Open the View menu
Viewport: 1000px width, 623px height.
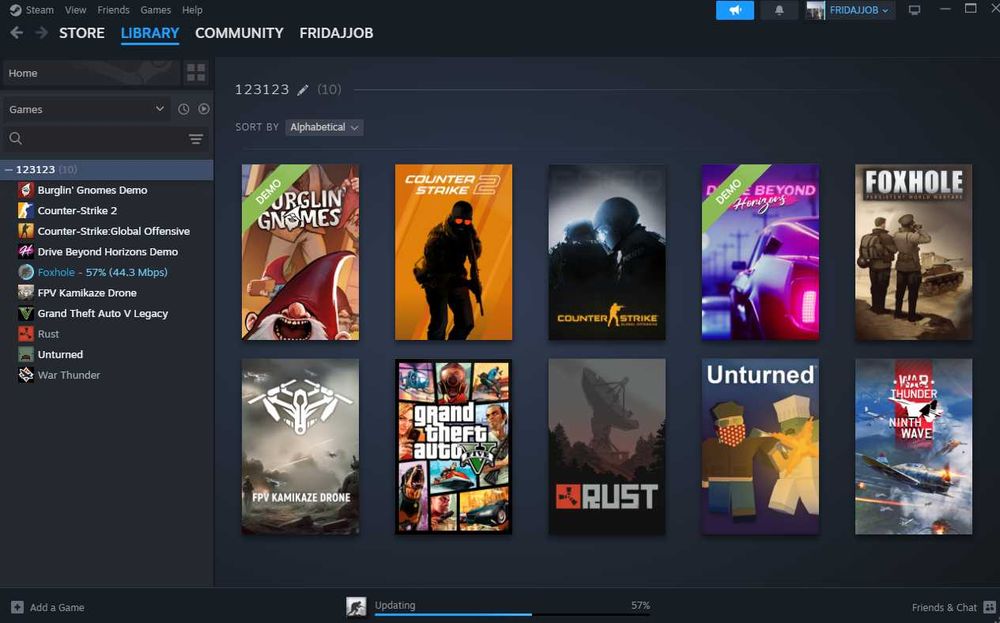coord(75,10)
